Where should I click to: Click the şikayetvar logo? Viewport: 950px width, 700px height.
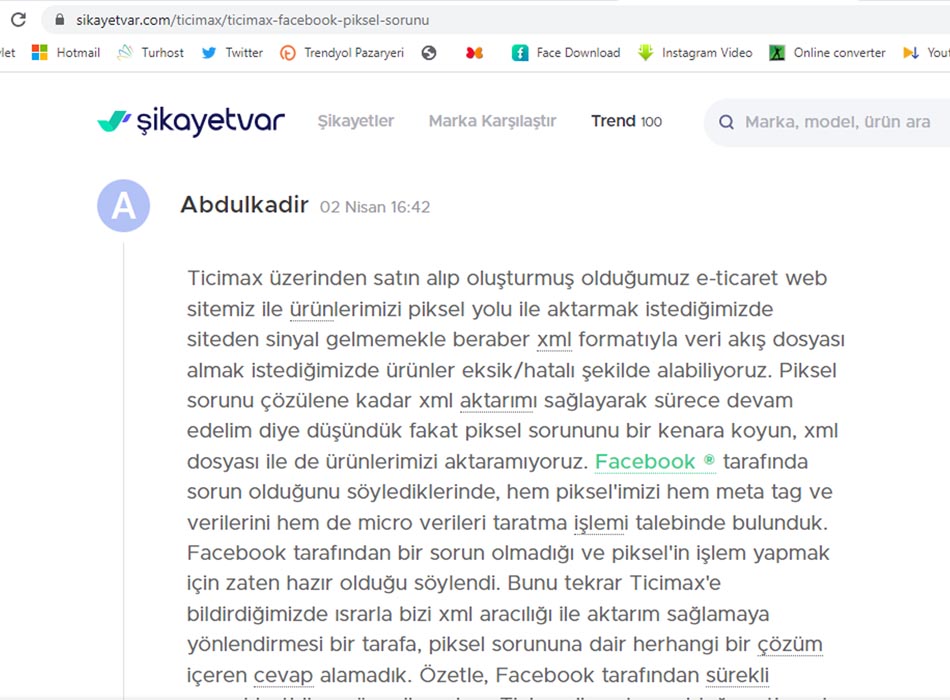(x=191, y=121)
